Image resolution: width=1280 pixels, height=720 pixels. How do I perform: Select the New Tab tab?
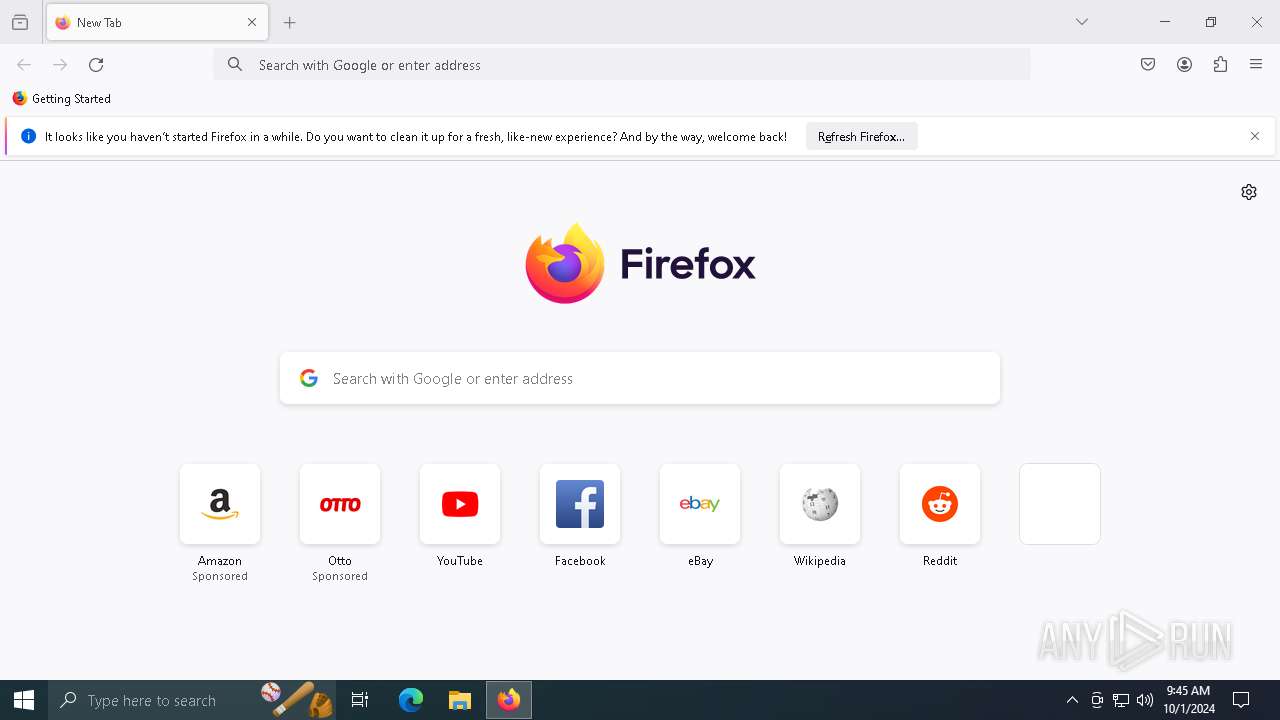(157, 22)
